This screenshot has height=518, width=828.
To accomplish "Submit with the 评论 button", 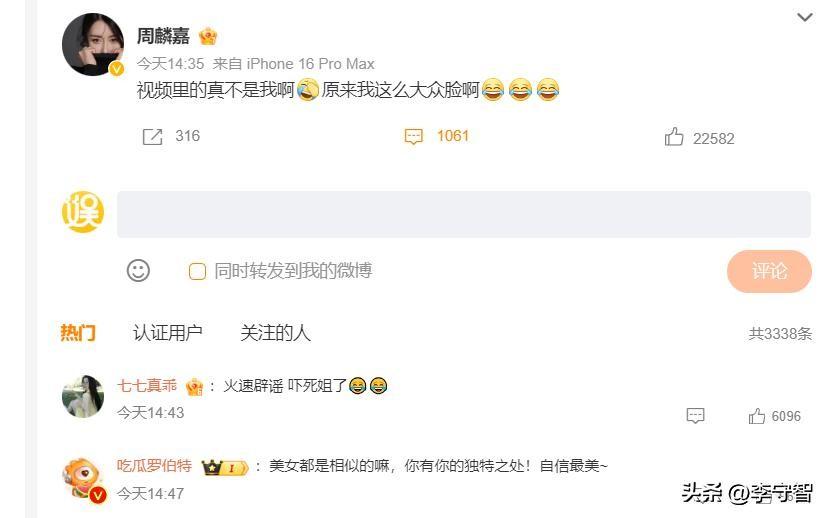I will [769, 271].
